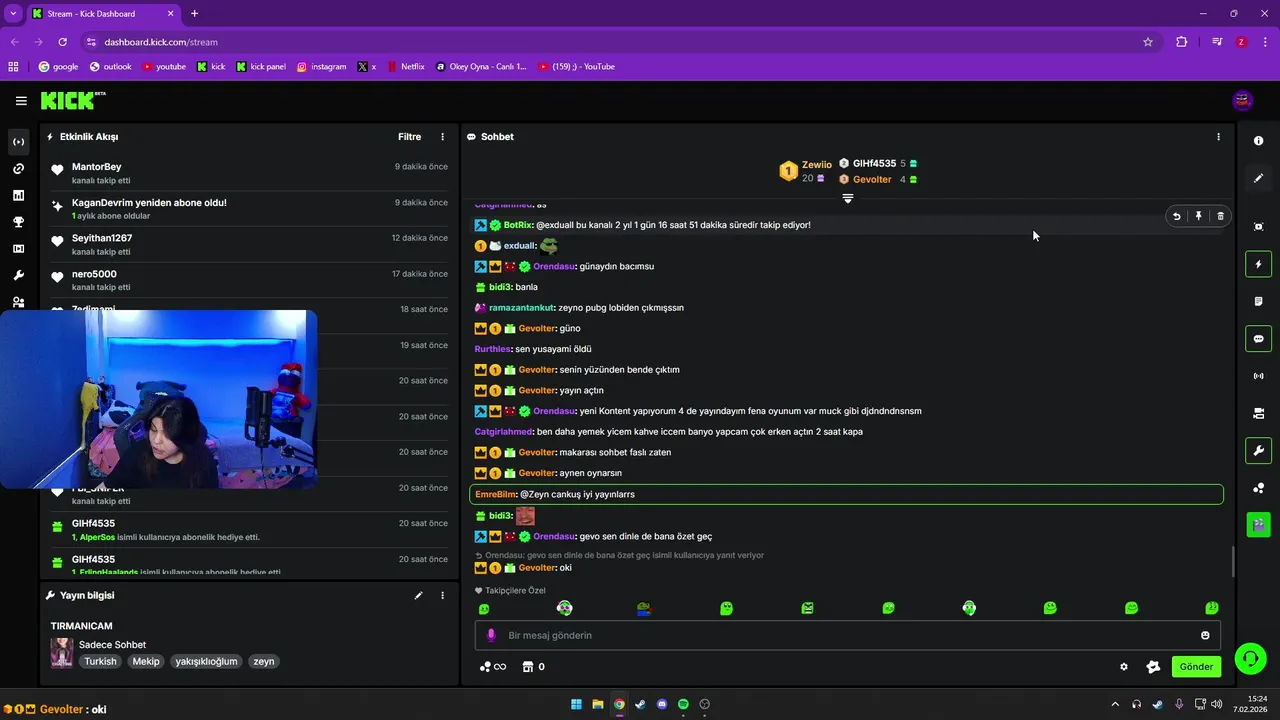Click the chat badge icon beside the settings gear
The width and height of the screenshot is (1280, 720).
(x=1153, y=667)
